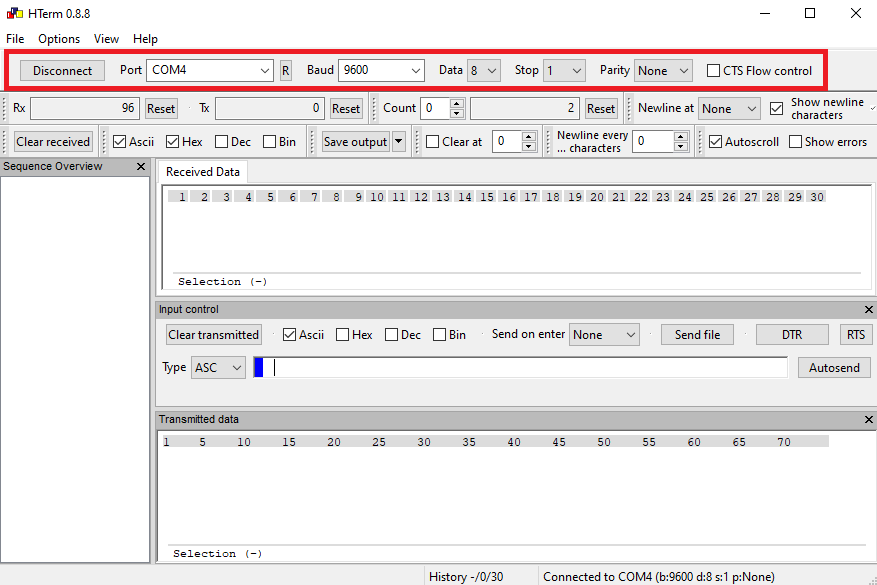Uncheck Hex display for received data
This screenshot has width=877, height=585.
coord(172,142)
